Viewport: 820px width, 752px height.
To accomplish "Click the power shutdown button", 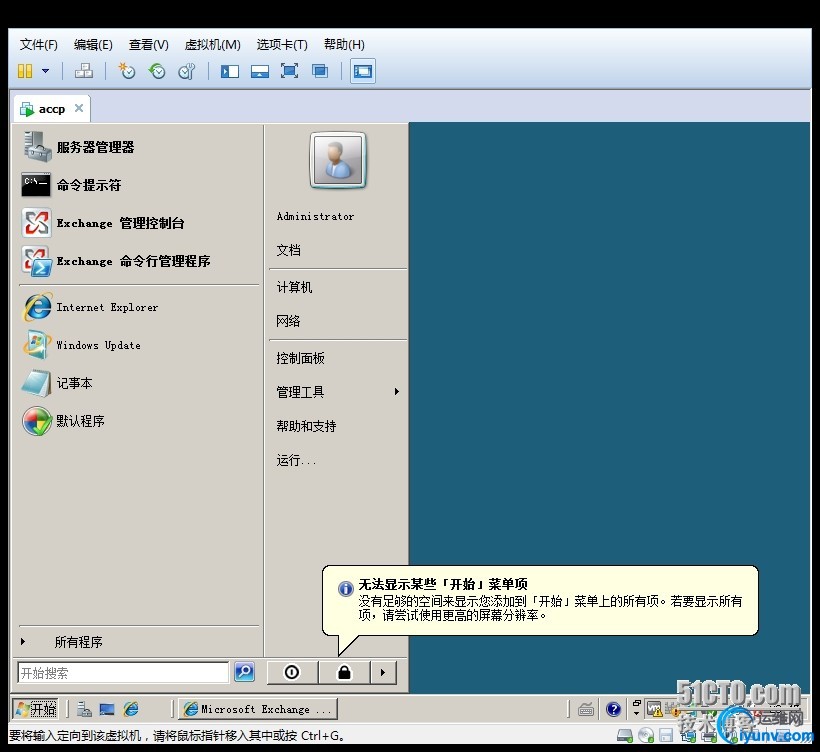I will coord(292,672).
